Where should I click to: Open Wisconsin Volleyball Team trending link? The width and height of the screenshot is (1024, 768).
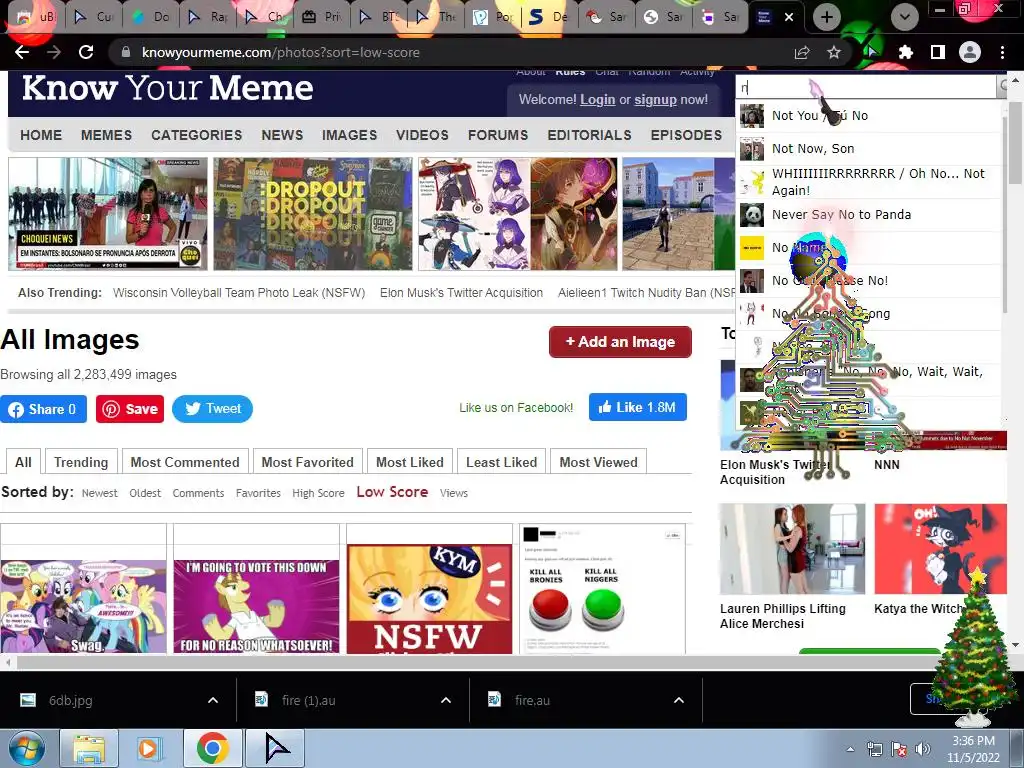239,293
